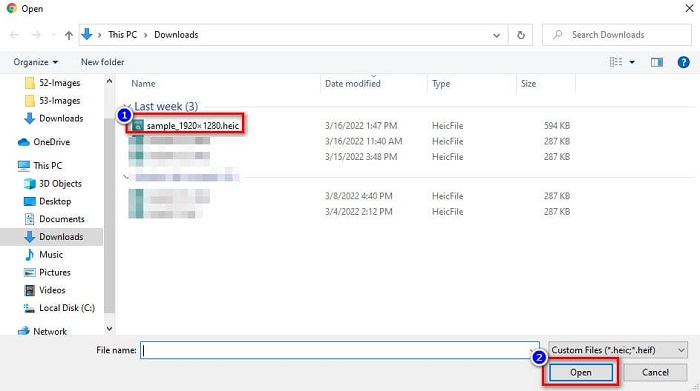Click the 3D Objects cube icon
Image resolution: width=700 pixels, height=391 pixels.
[x=29, y=183]
